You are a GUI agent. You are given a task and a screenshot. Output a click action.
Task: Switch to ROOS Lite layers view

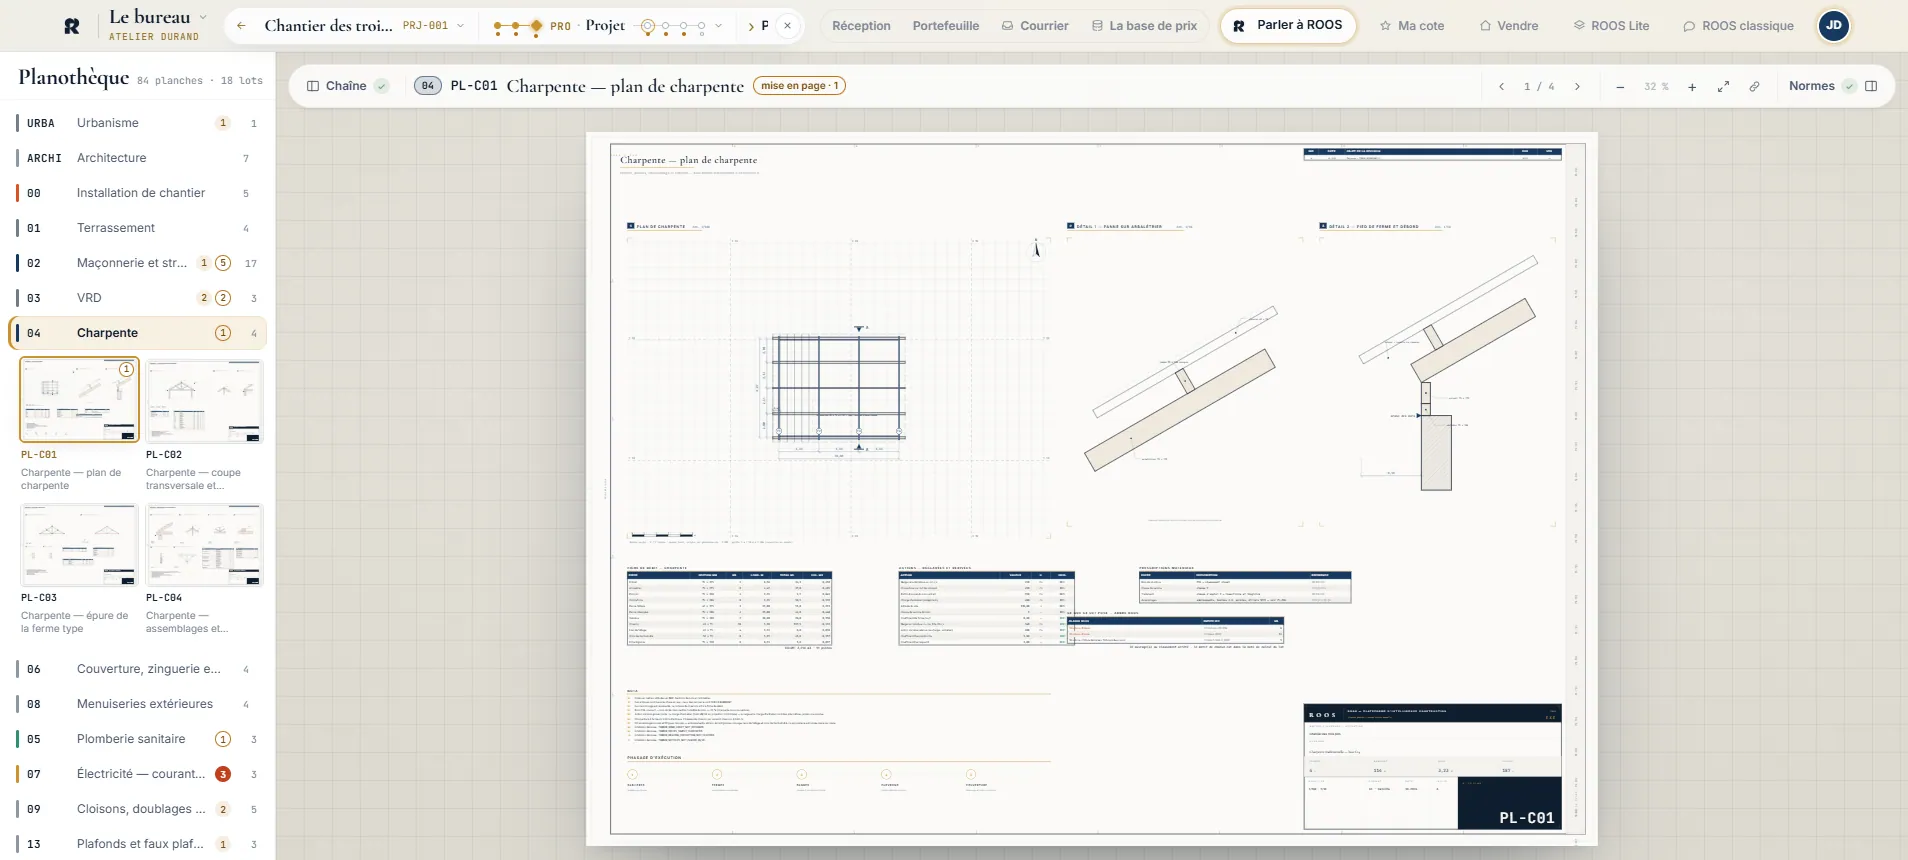coord(1611,26)
